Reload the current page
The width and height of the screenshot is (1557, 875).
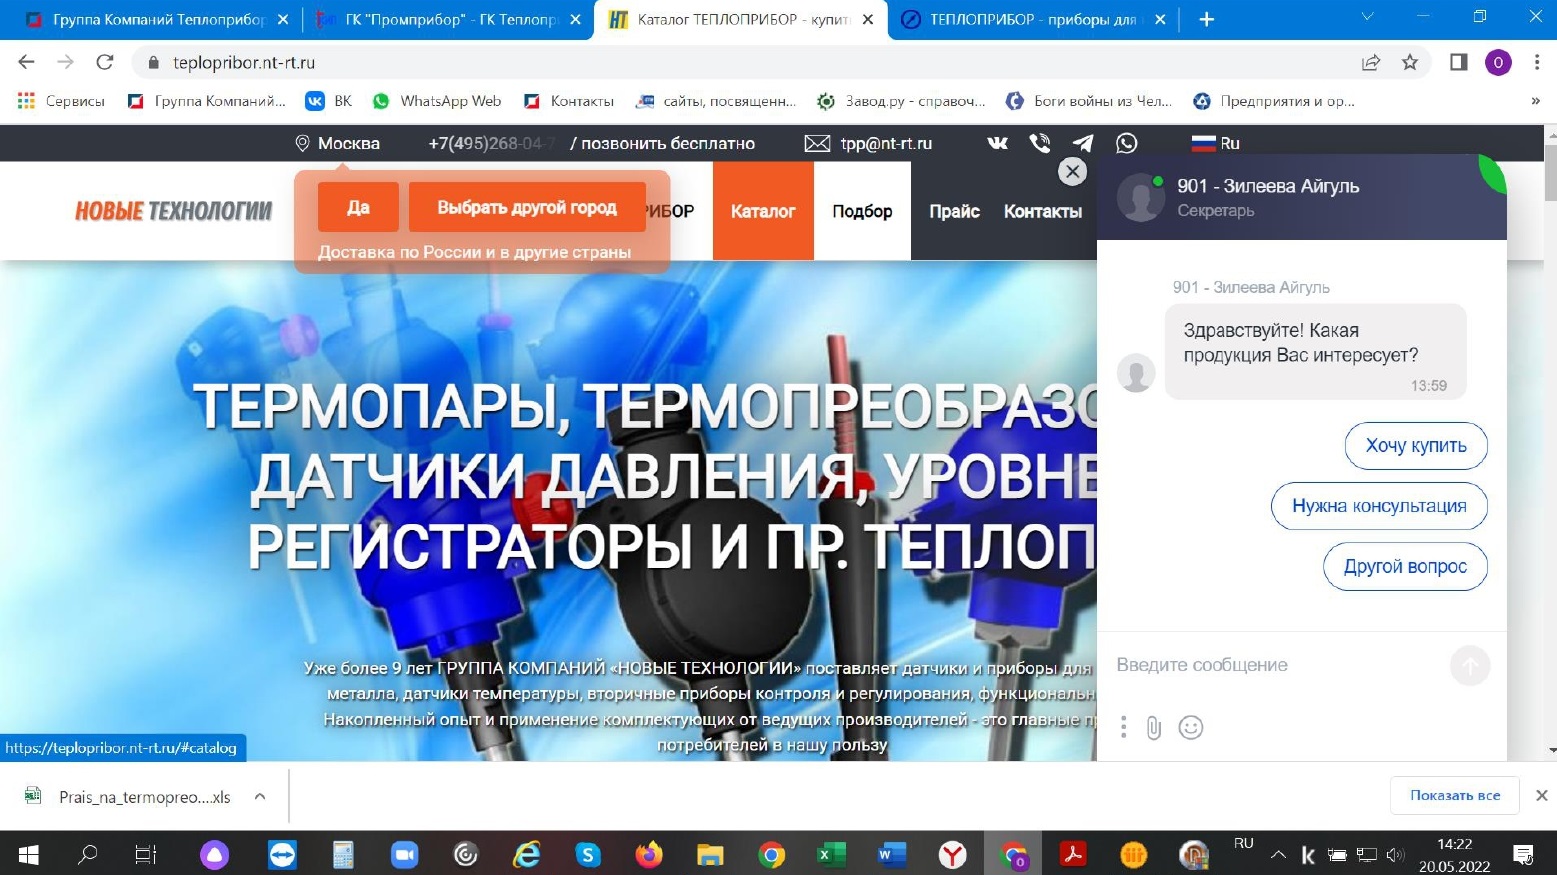[x=104, y=62]
